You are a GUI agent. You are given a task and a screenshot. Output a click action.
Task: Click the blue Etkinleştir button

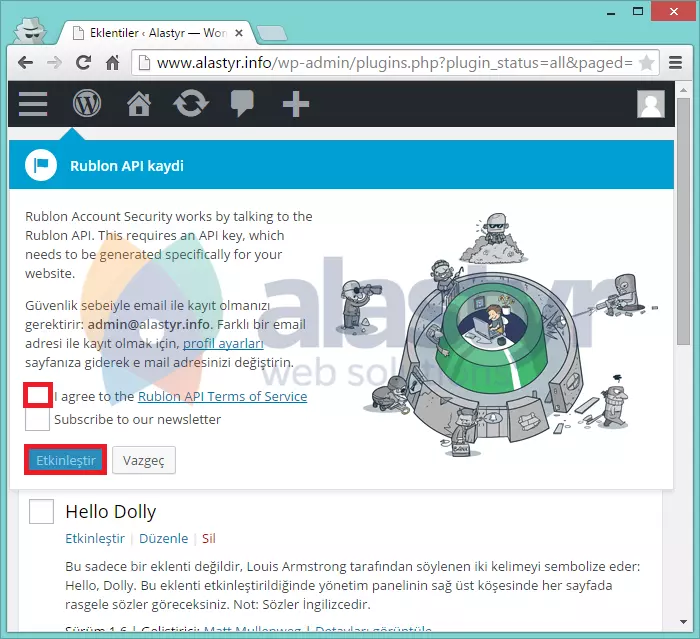click(66, 460)
